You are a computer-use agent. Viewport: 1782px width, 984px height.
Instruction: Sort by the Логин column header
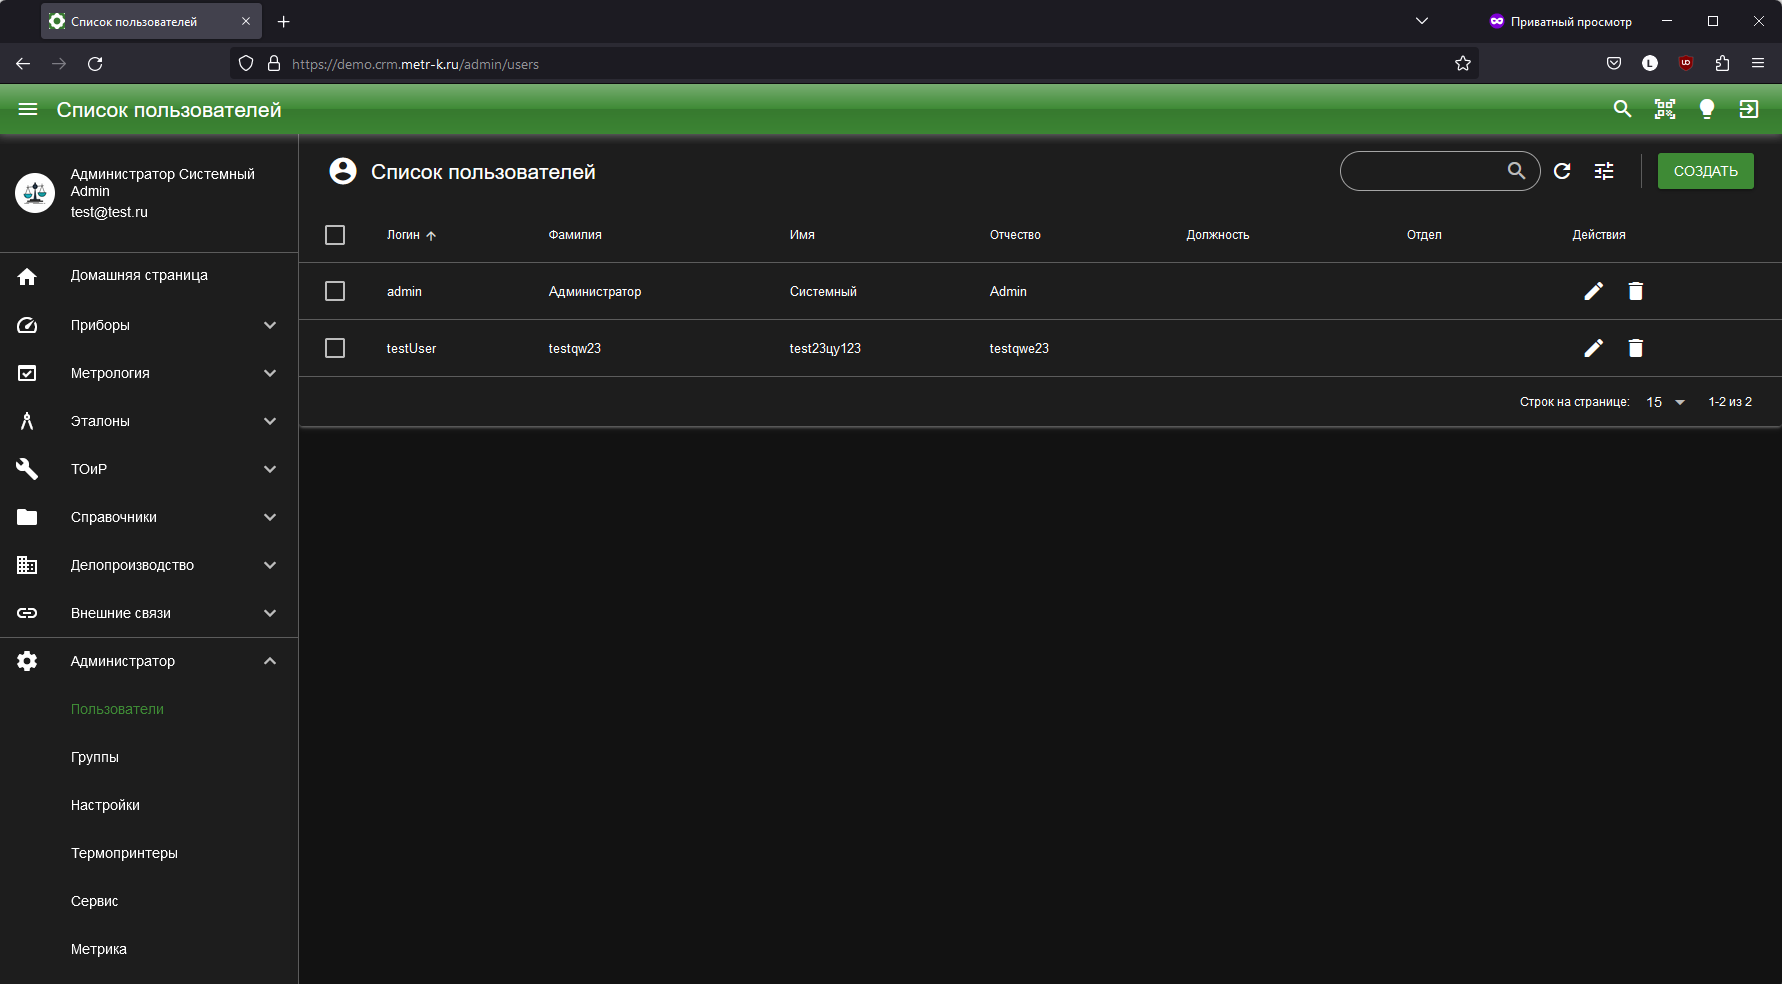point(411,235)
